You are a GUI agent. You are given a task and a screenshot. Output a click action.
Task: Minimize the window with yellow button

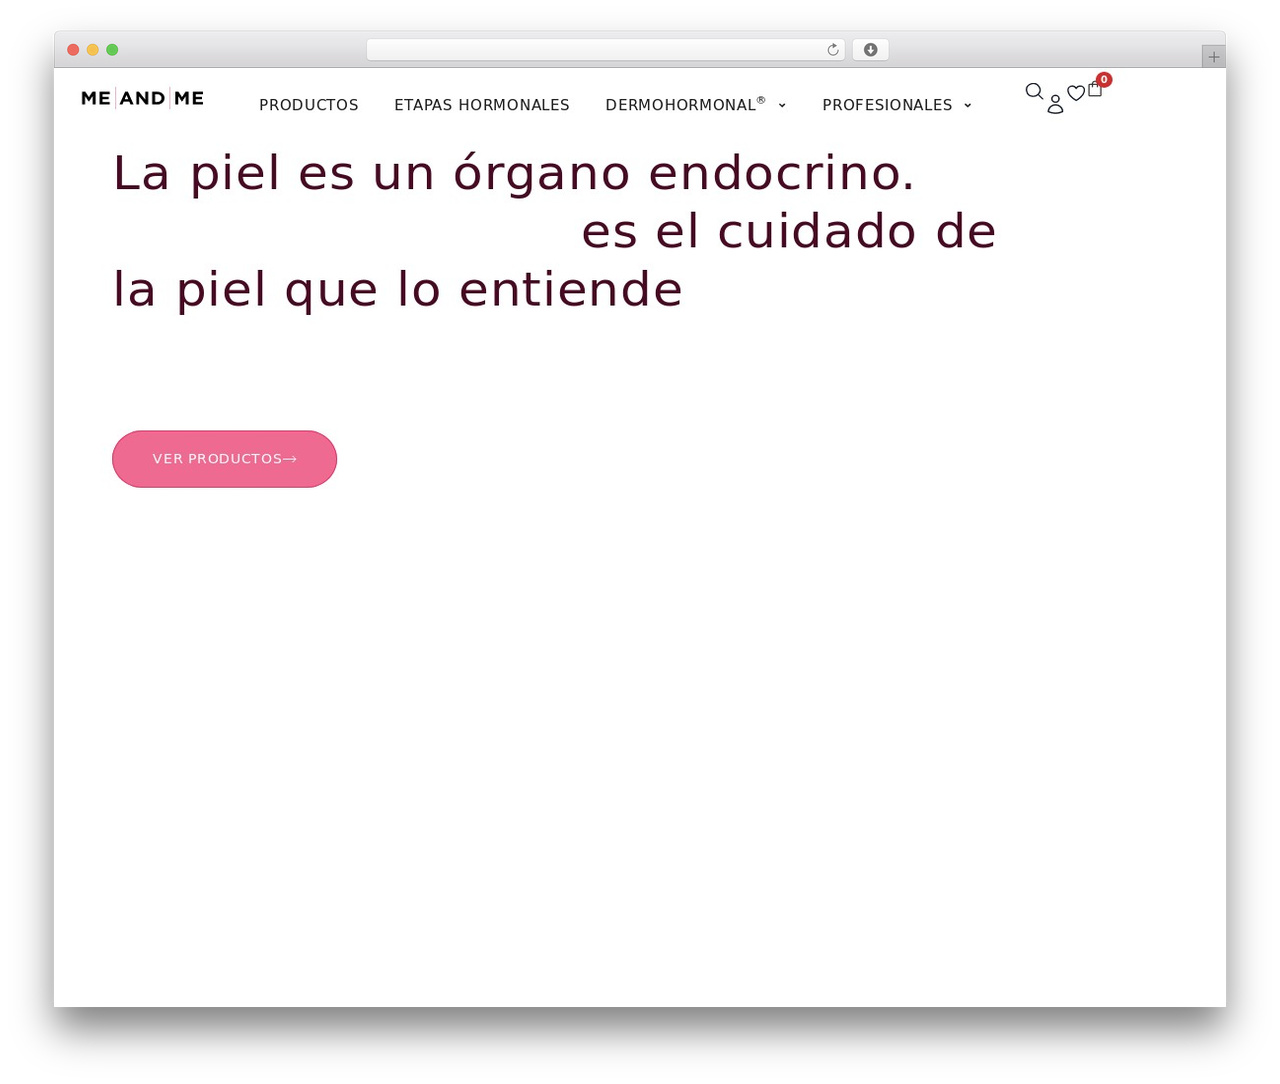[93, 50]
